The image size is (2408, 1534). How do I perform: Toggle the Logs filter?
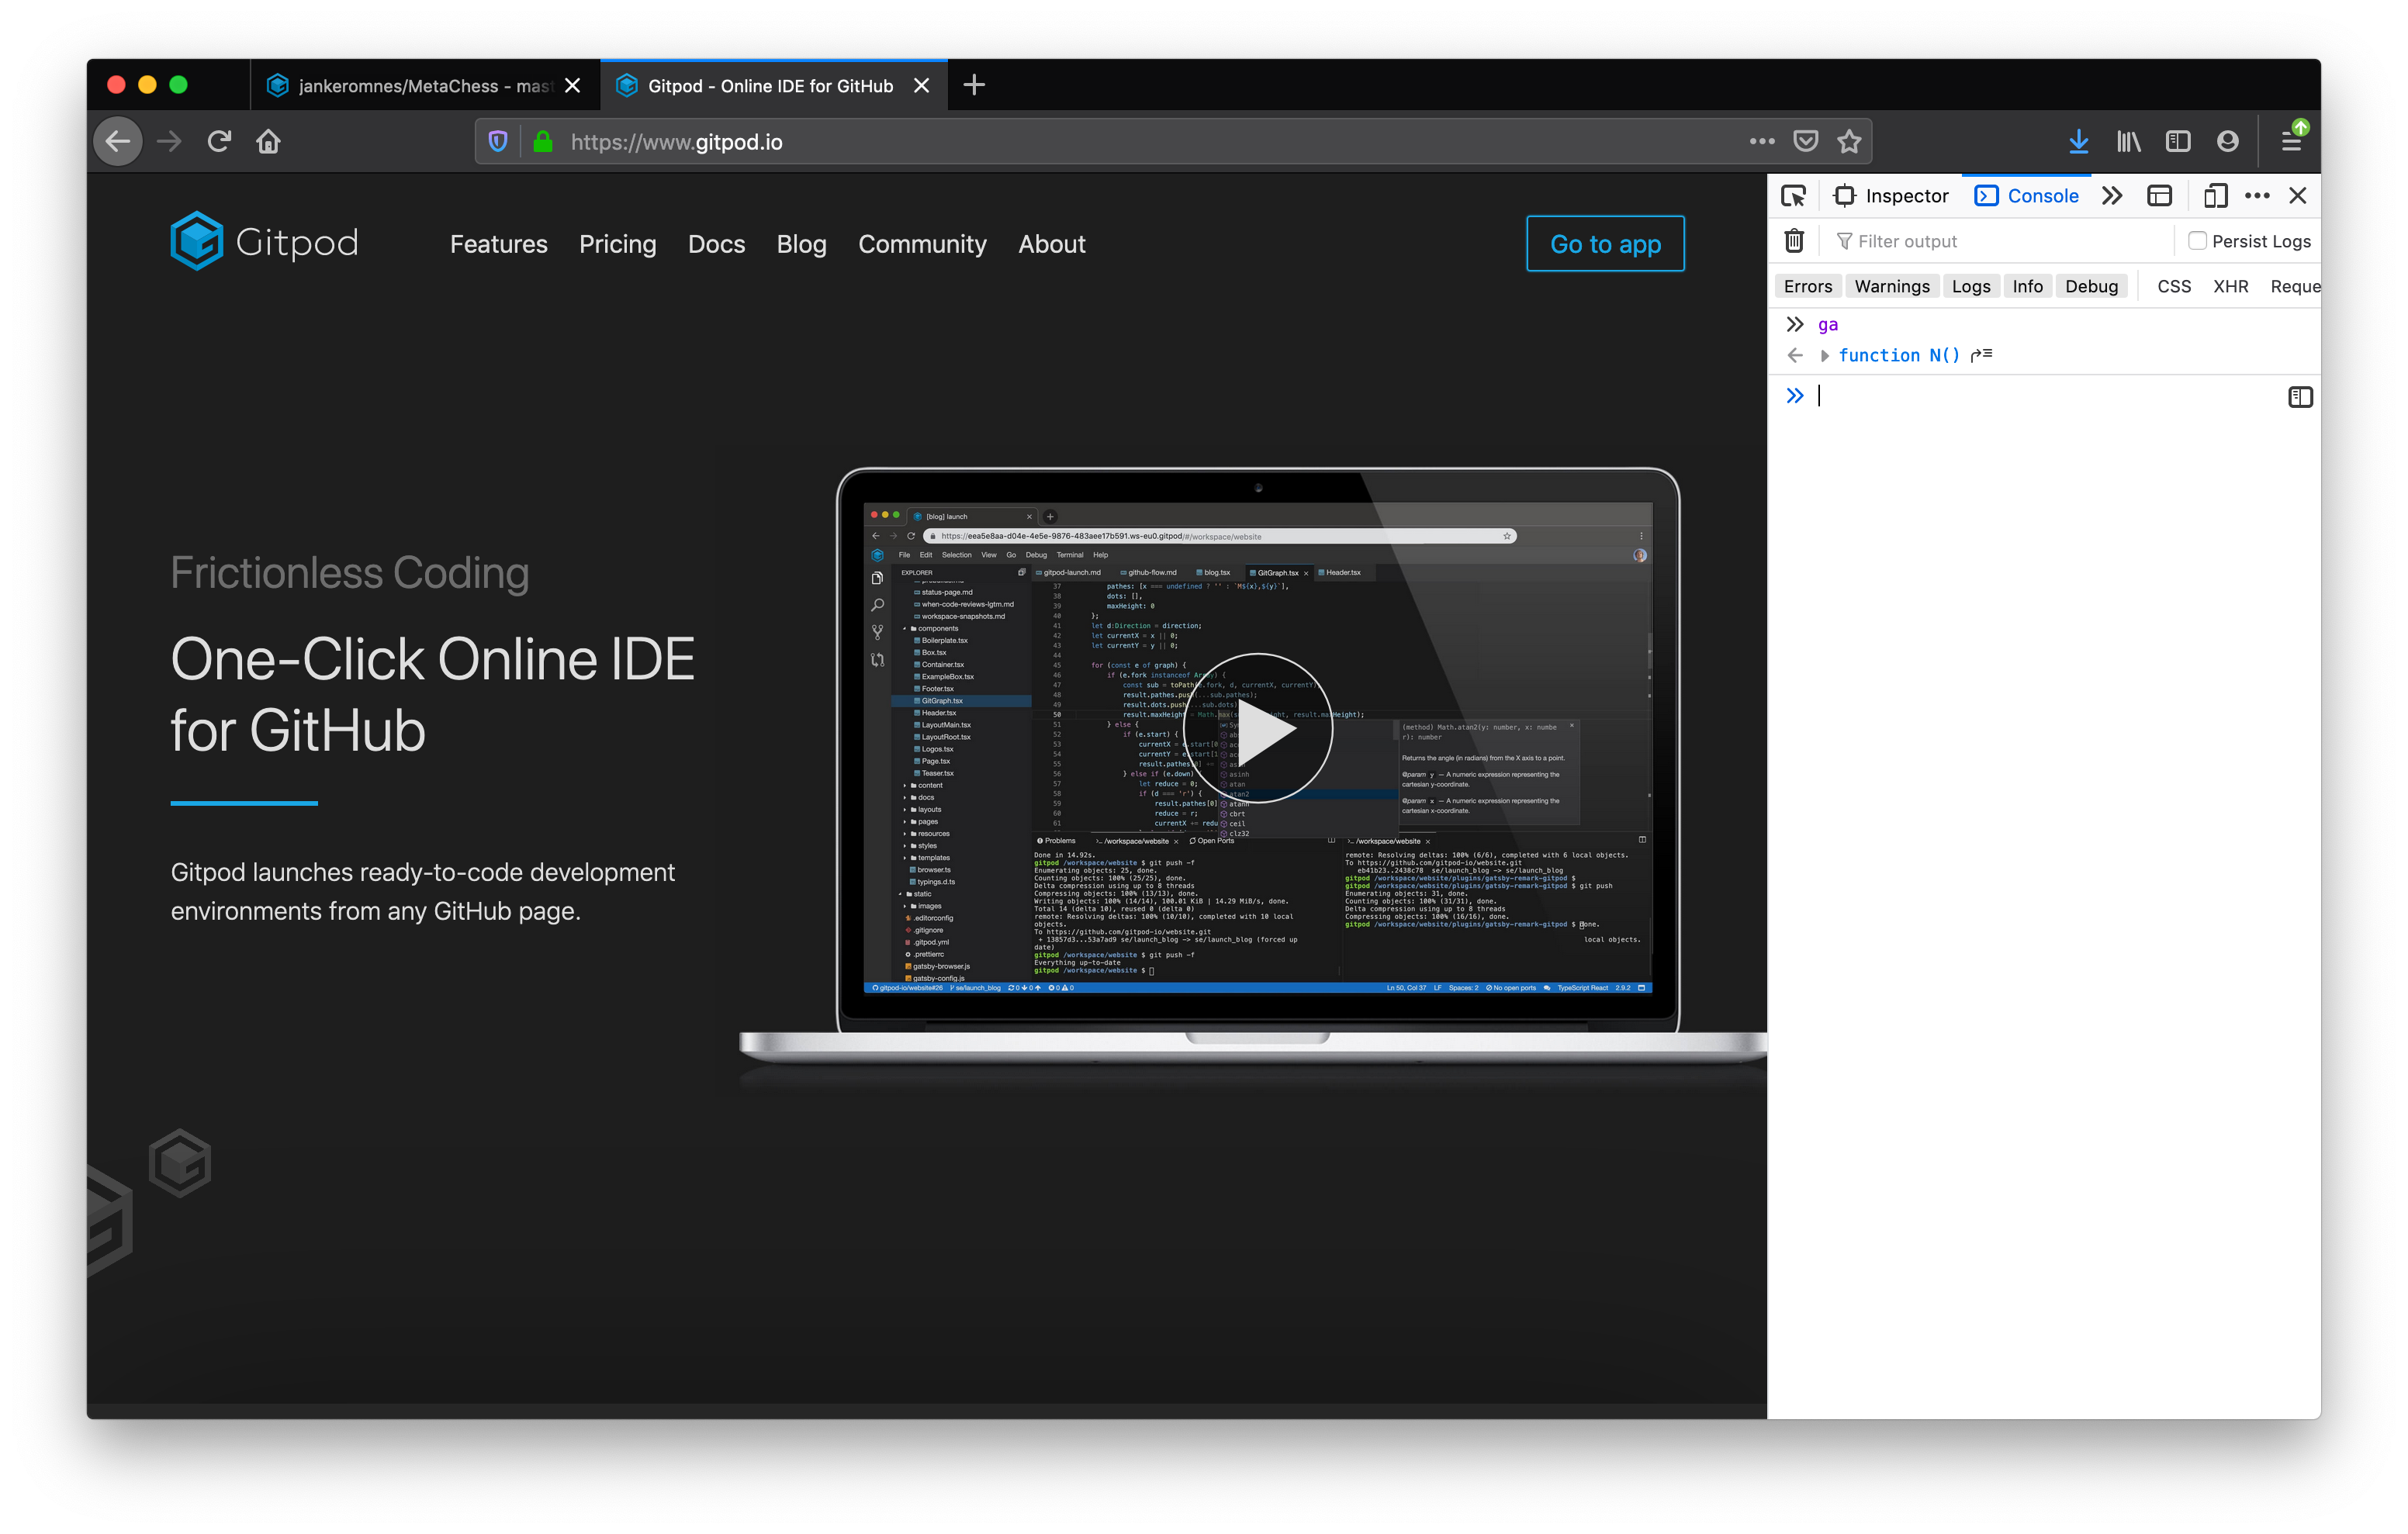tap(1971, 287)
